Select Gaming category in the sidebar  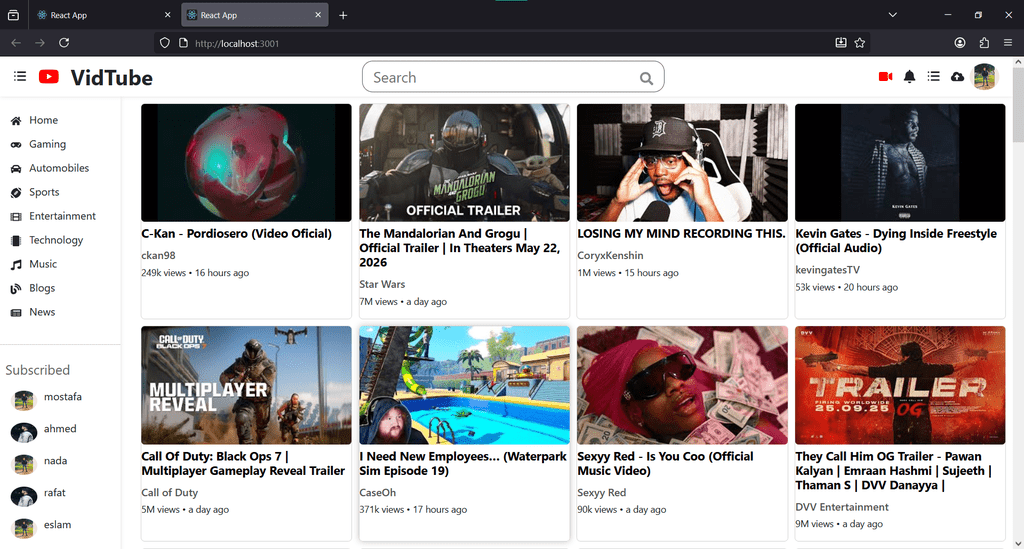47,144
